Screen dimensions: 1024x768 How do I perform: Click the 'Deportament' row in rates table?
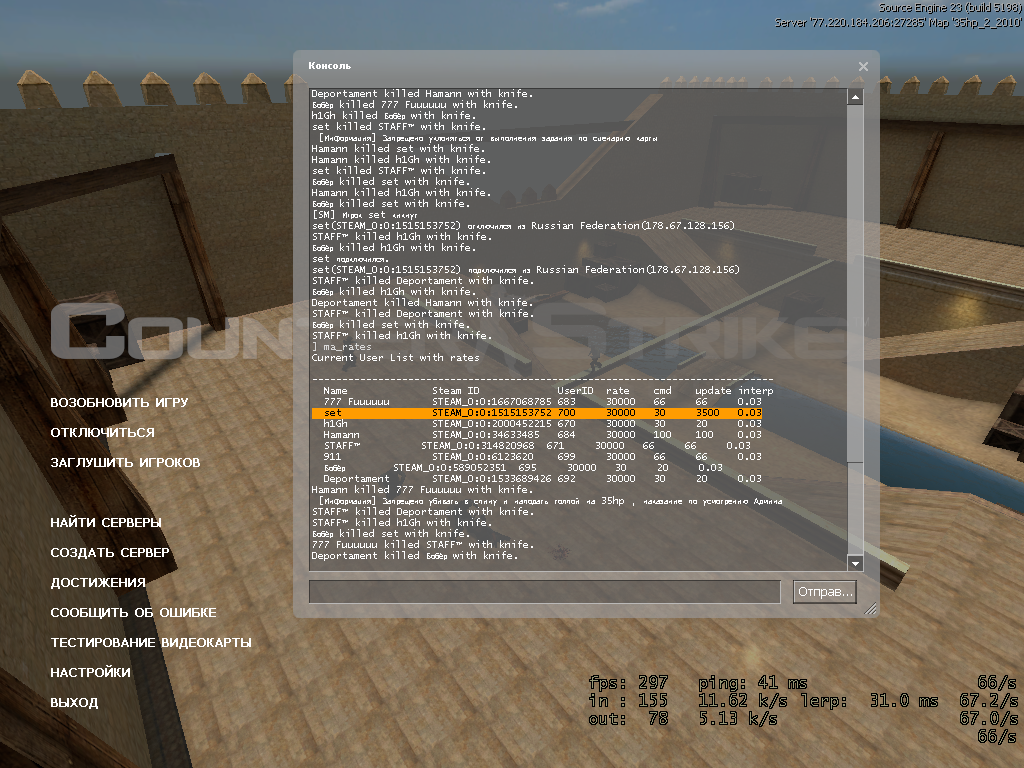[542, 479]
